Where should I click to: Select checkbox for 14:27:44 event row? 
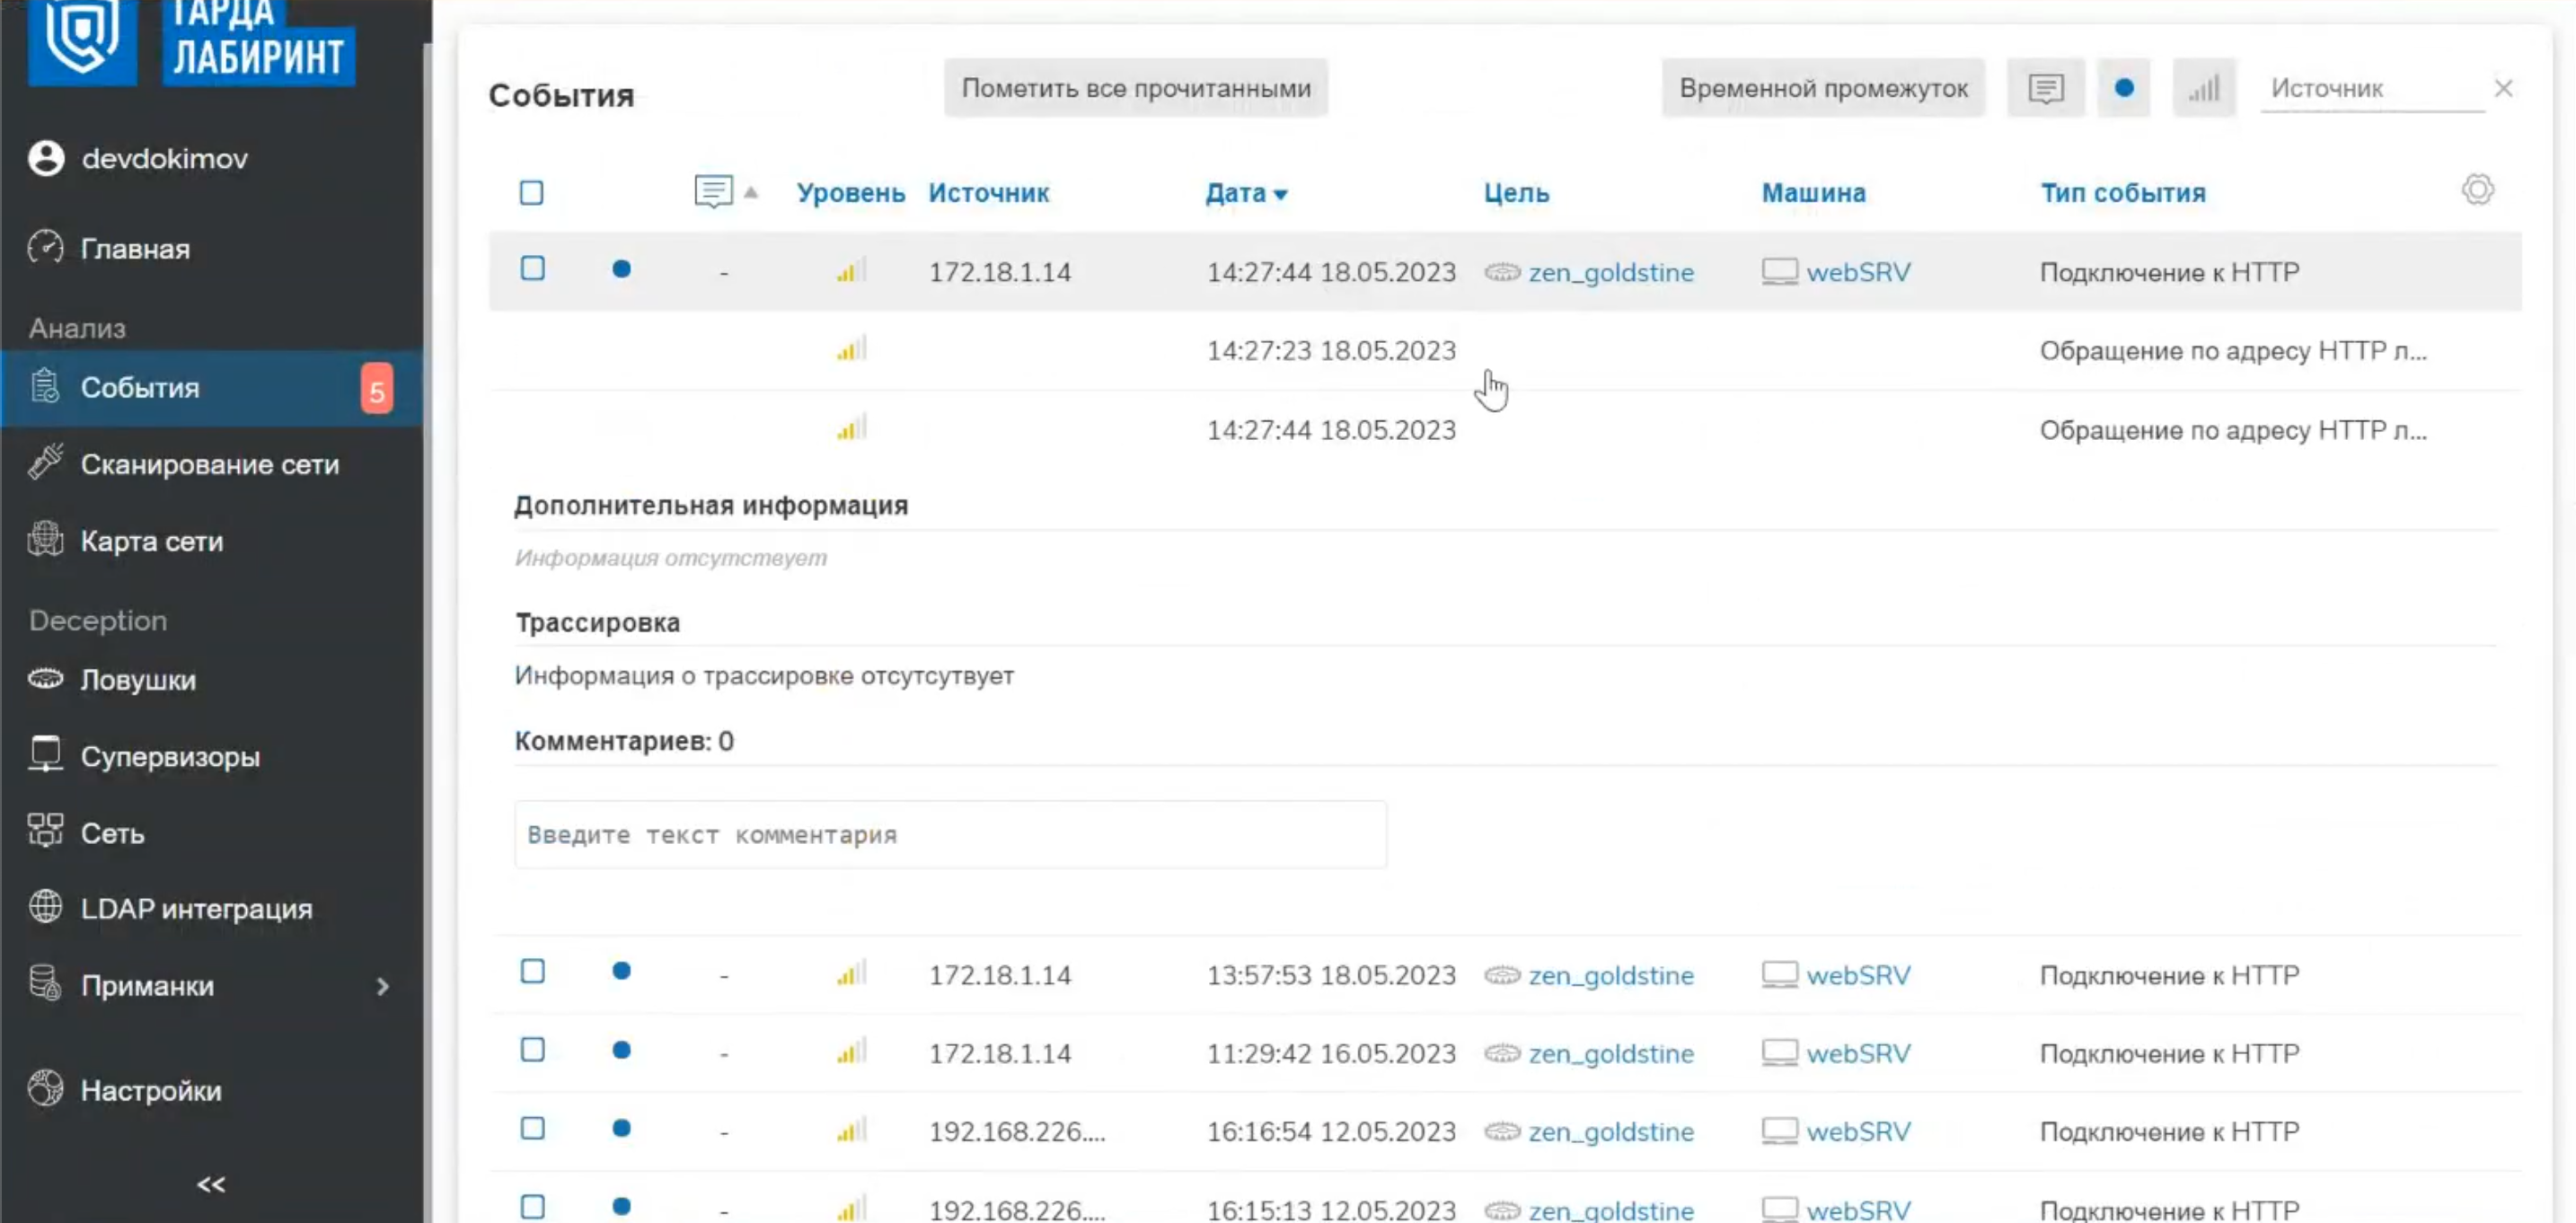click(533, 269)
